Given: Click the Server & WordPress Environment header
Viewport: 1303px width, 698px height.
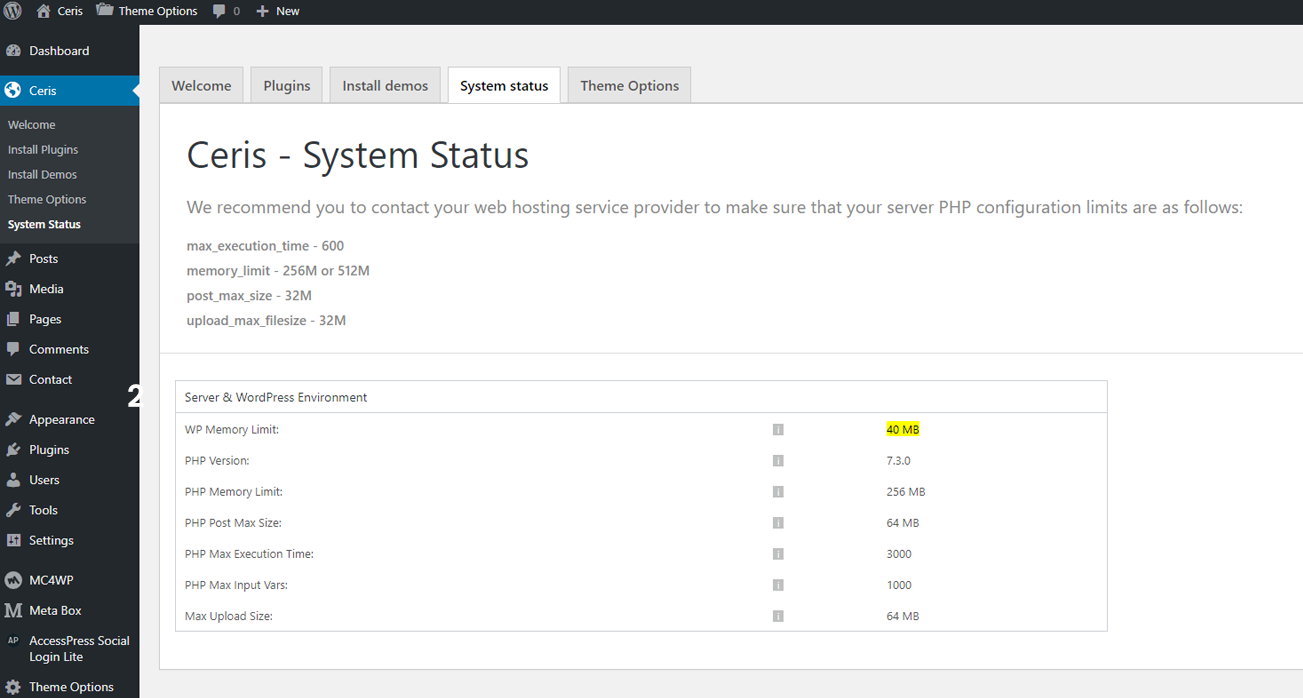Looking at the screenshot, I should coord(276,397).
